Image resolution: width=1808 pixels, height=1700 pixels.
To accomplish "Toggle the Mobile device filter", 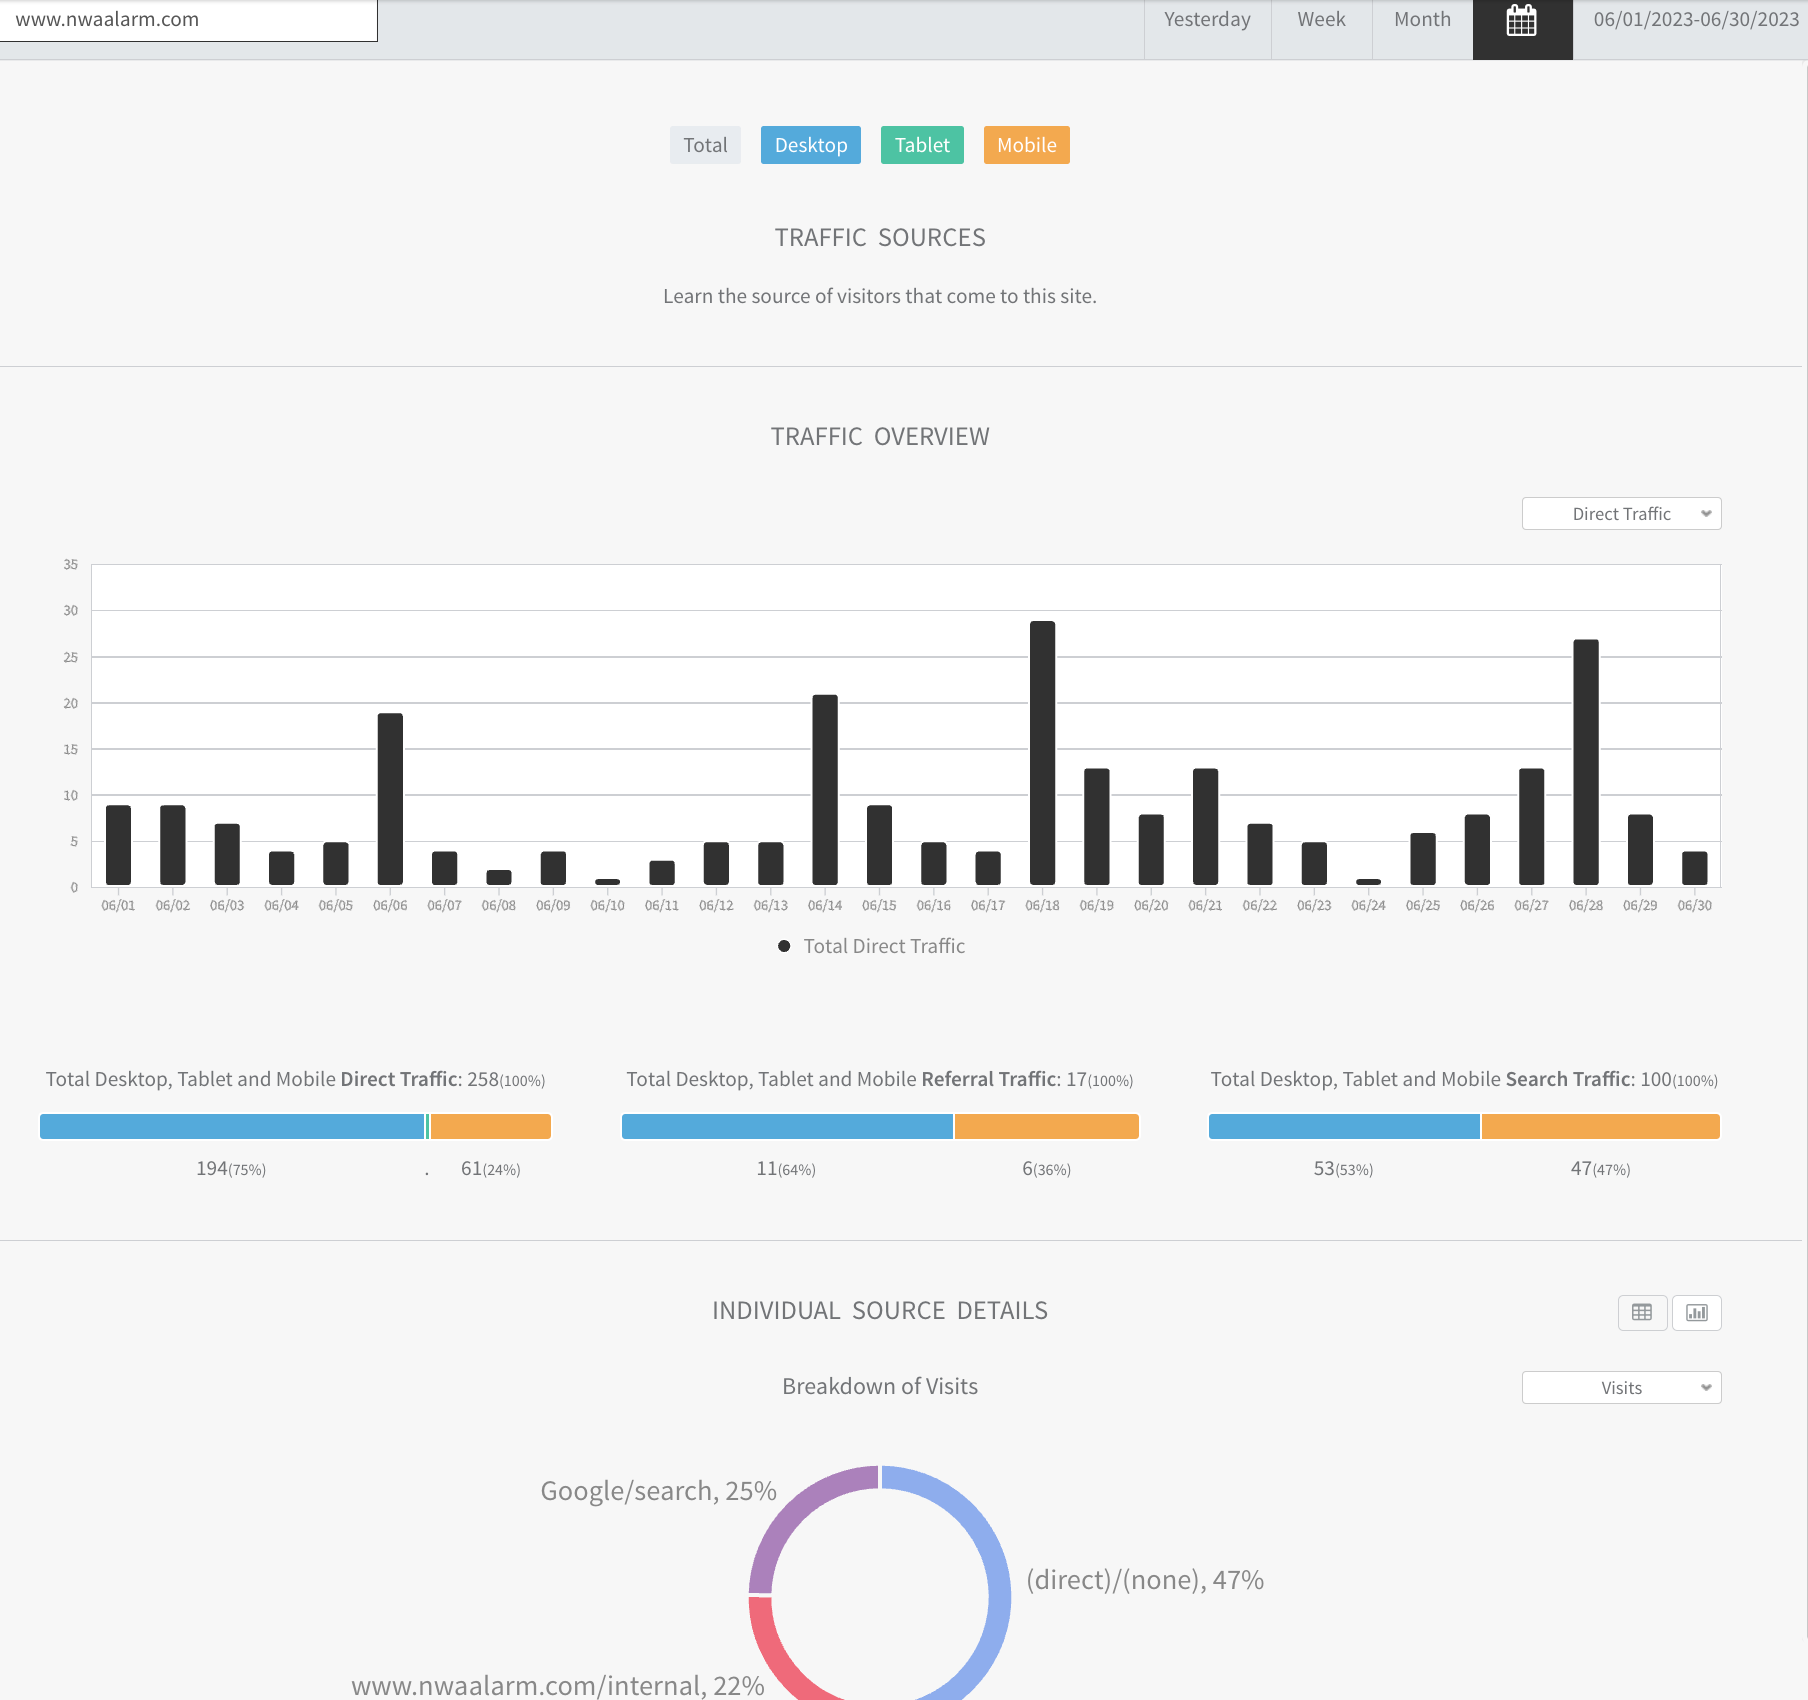I will point(1027,145).
